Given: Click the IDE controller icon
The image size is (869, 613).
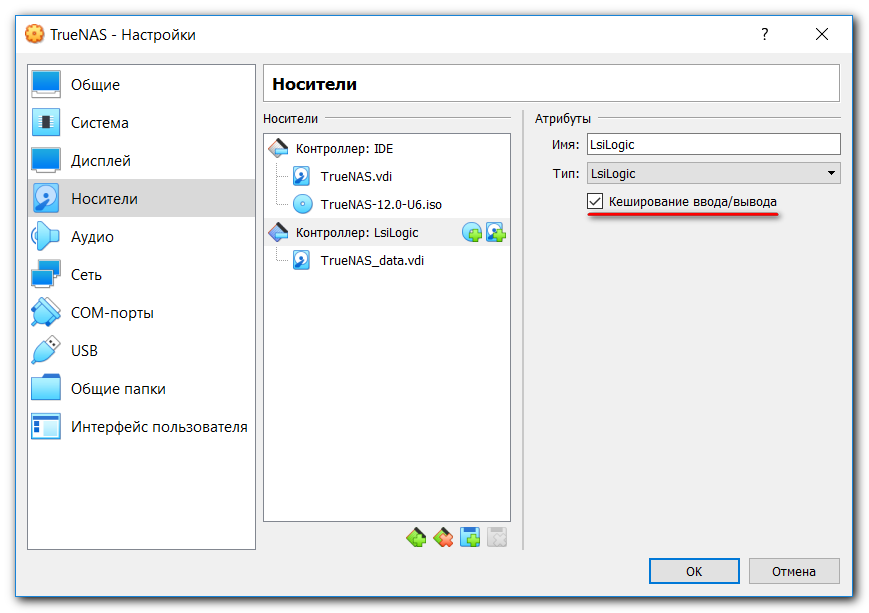Looking at the screenshot, I should (278, 148).
